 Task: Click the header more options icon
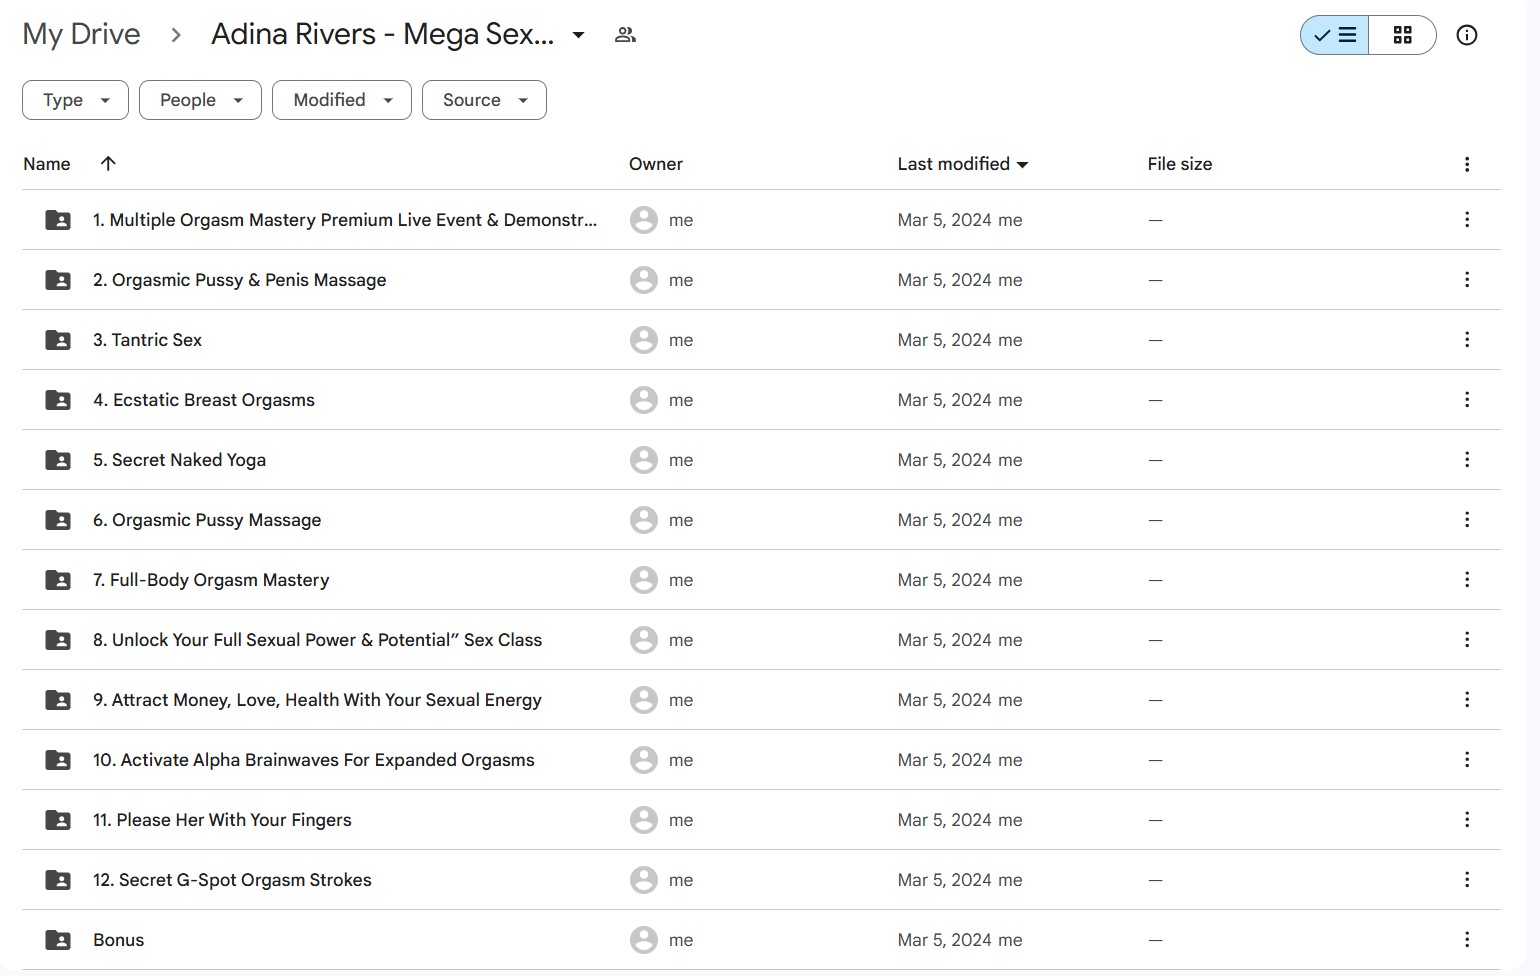1466,164
